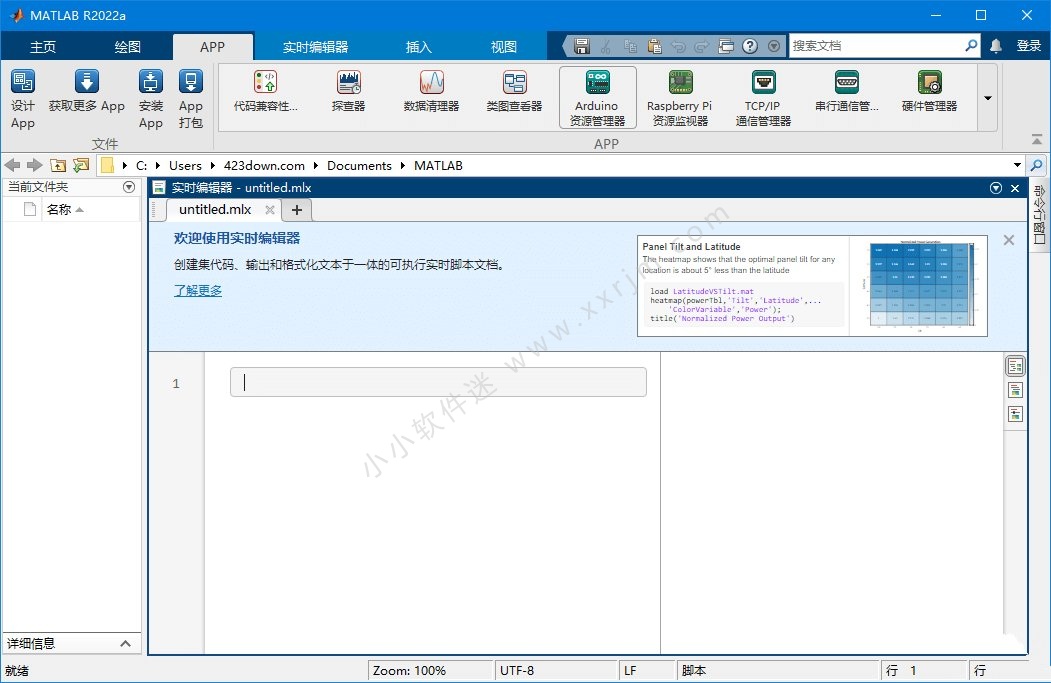This screenshot has width=1051, height=683.
Task: Launch the Arduino 资源管理器 app
Action: click(x=597, y=98)
